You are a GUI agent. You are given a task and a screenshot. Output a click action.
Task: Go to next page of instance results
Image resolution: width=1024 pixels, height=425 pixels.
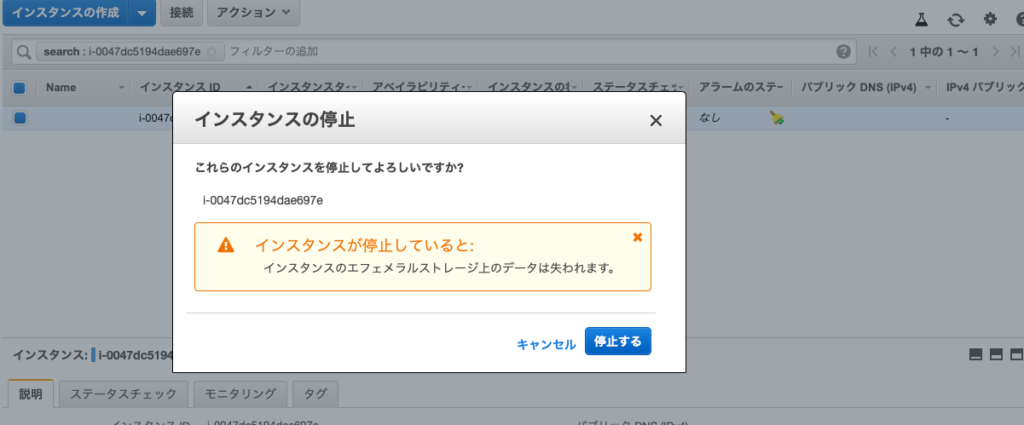pos(995,51)
